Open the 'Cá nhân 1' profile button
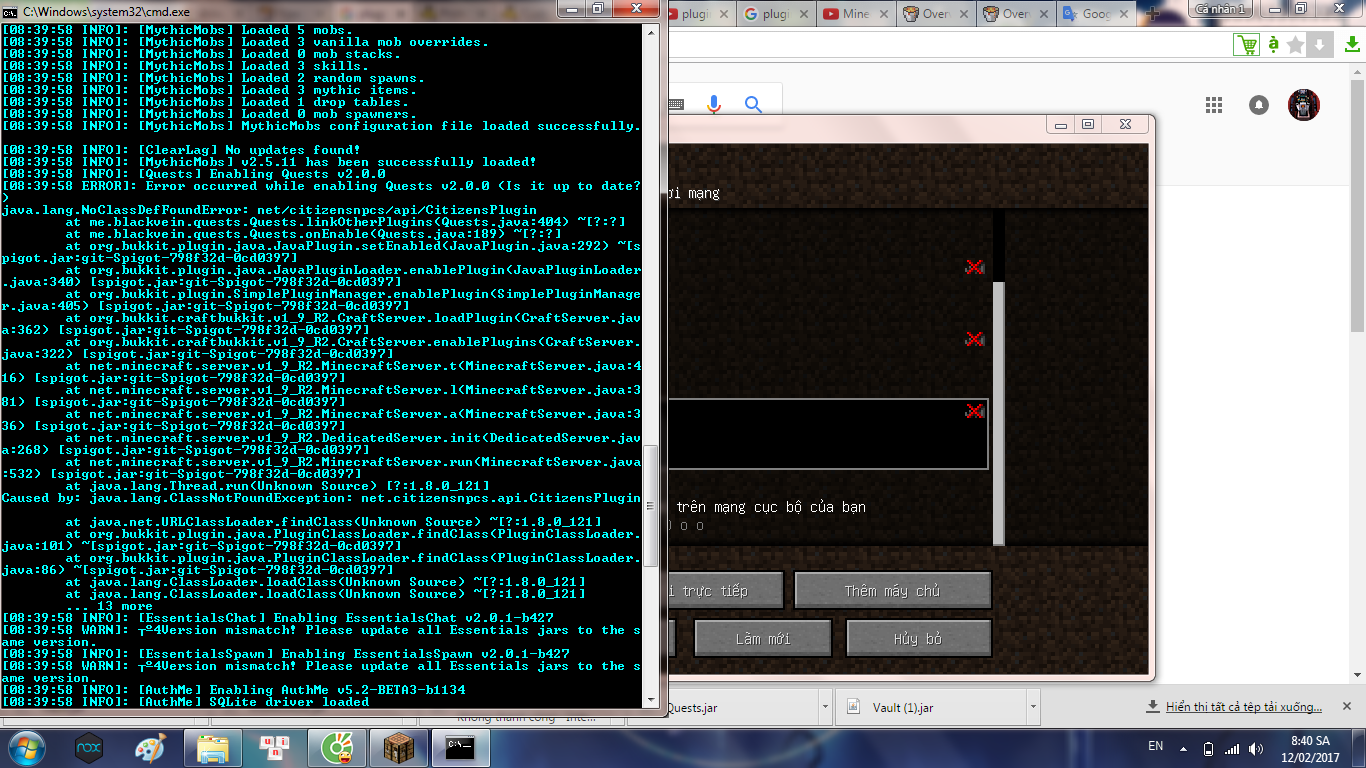 tap(1220, 9)
